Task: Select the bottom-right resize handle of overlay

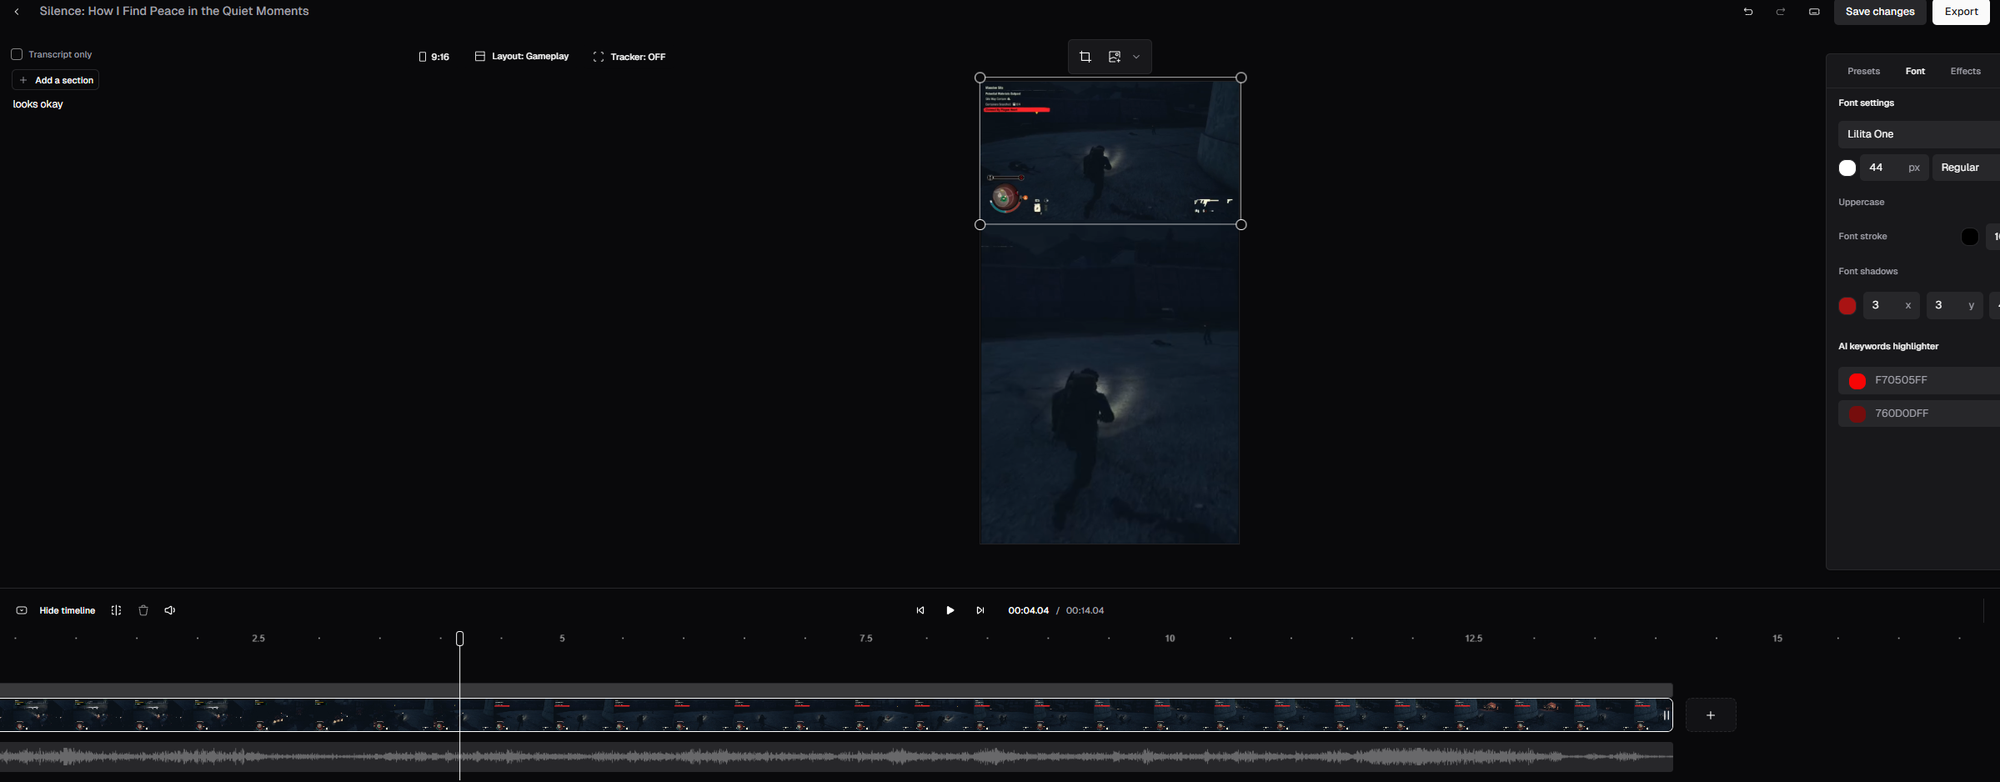Action: (x=1241, y=225)
